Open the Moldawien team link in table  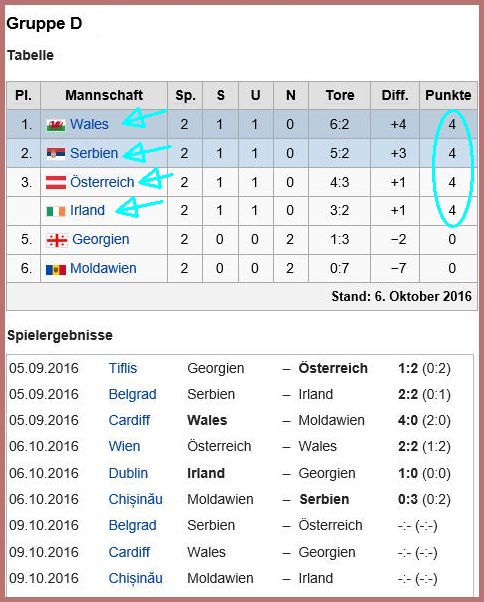[103, 268]
